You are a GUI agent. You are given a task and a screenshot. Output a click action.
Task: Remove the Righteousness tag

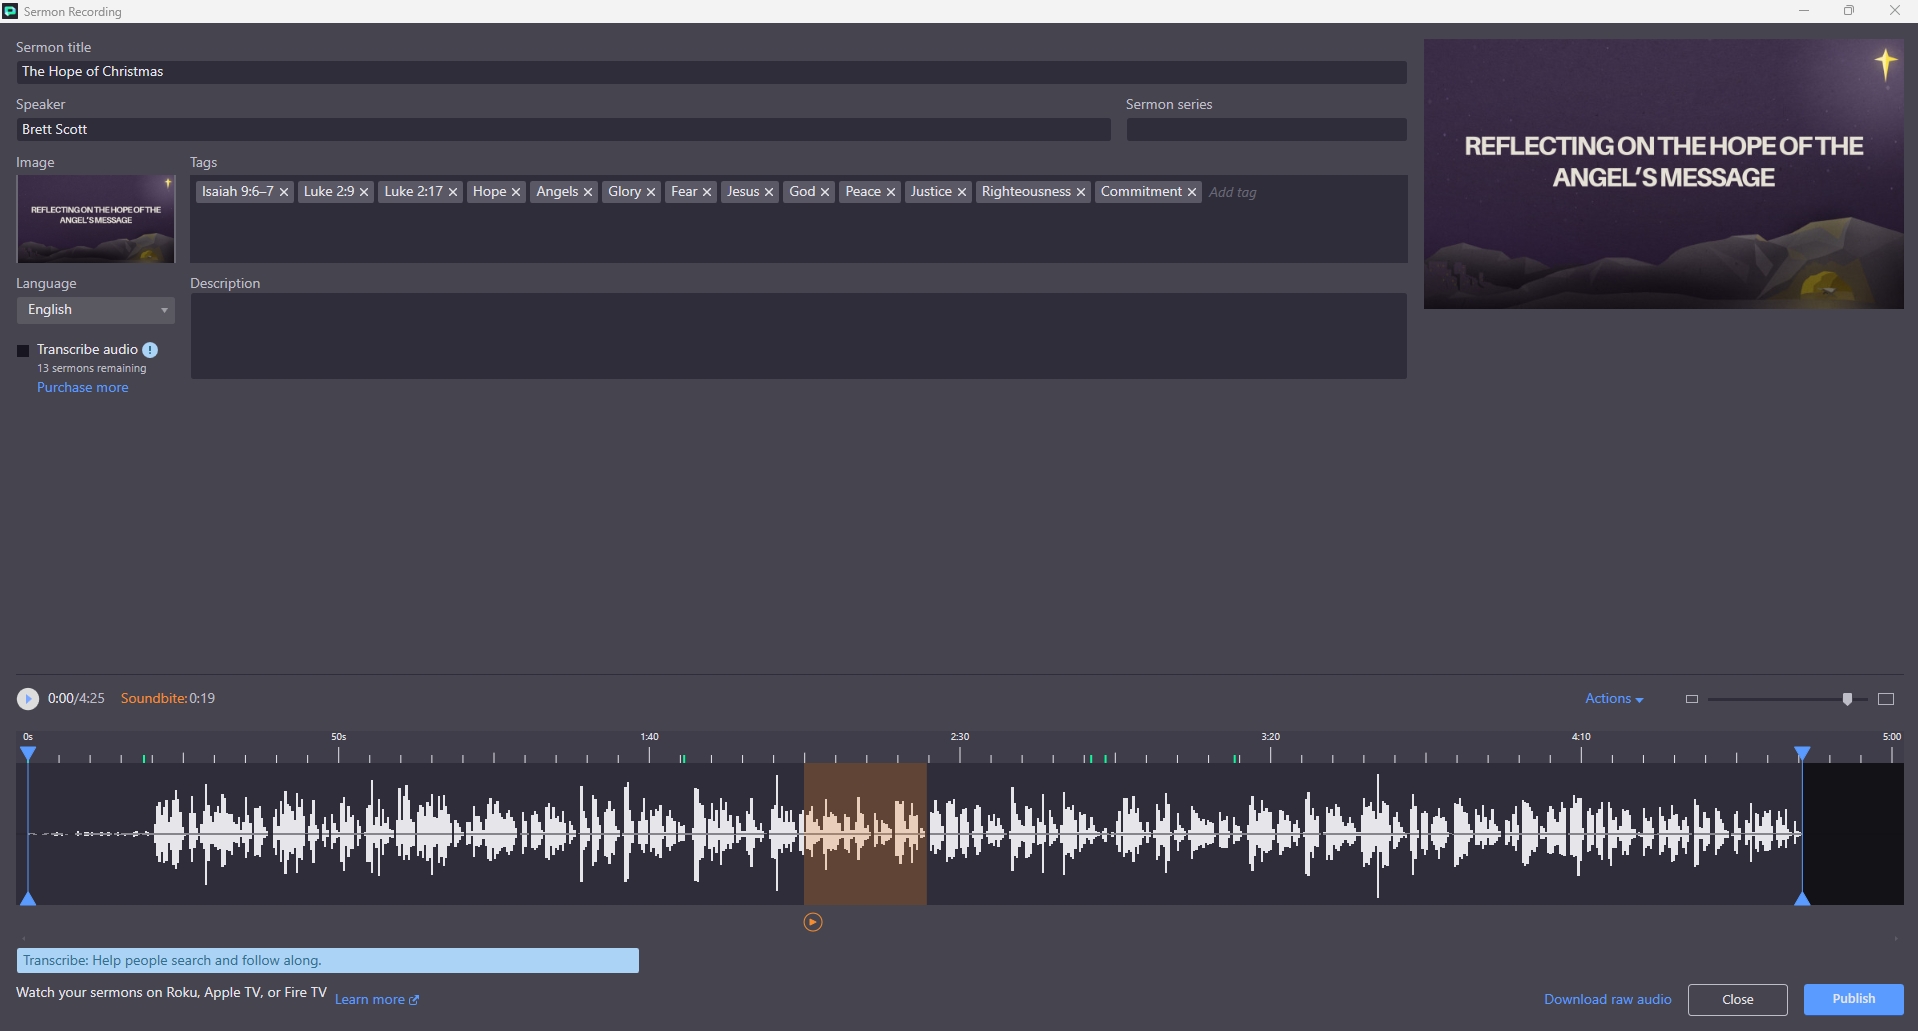pyautogui.click(x=1081, y=192)
